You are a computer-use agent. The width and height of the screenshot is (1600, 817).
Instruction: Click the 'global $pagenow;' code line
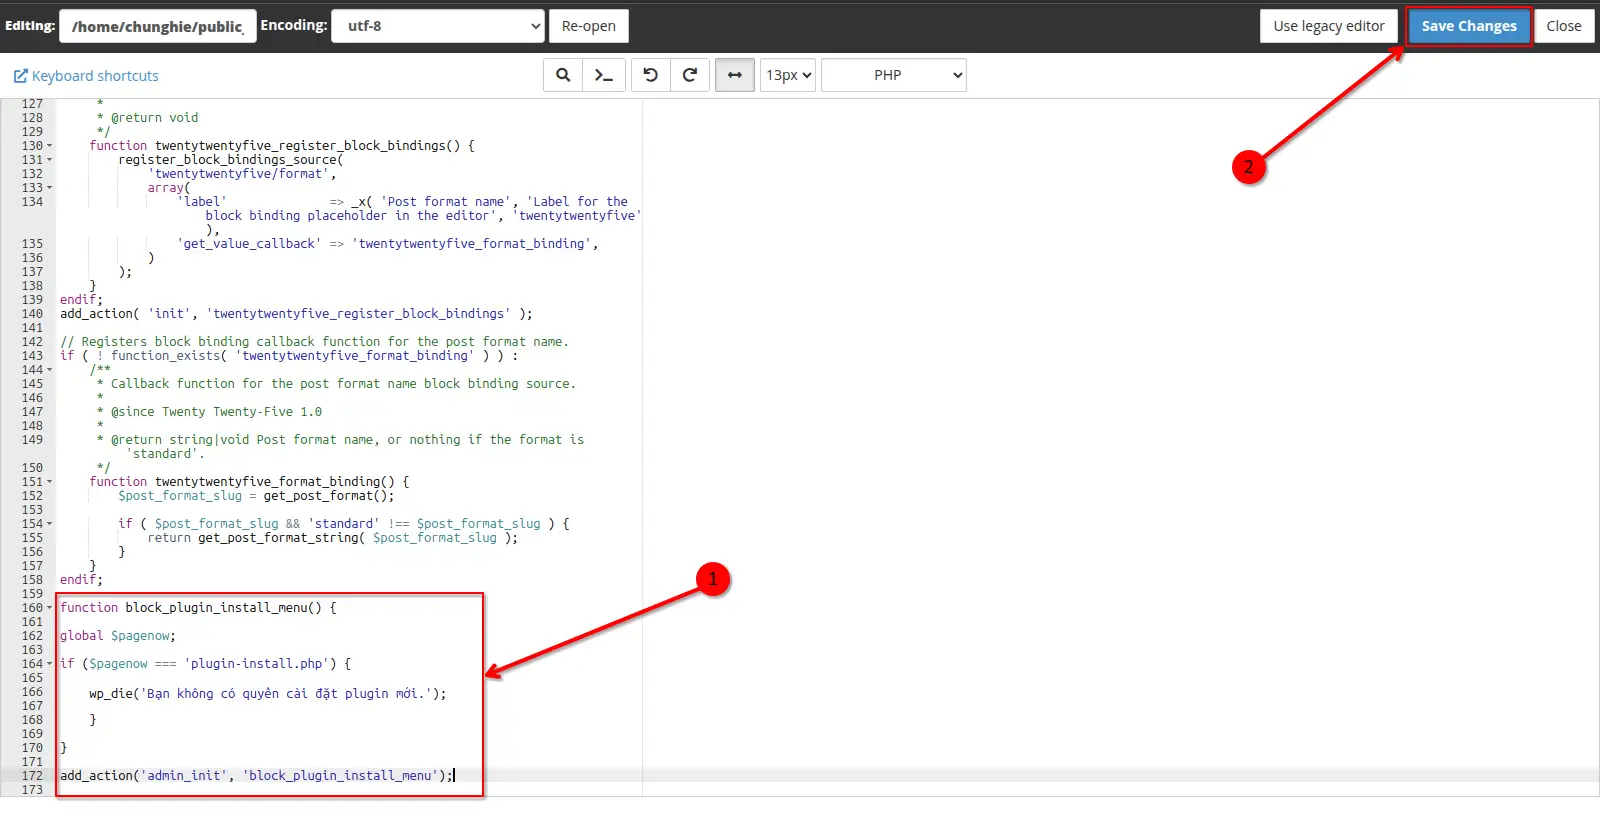pyautogui.click(x=117, y=636)
